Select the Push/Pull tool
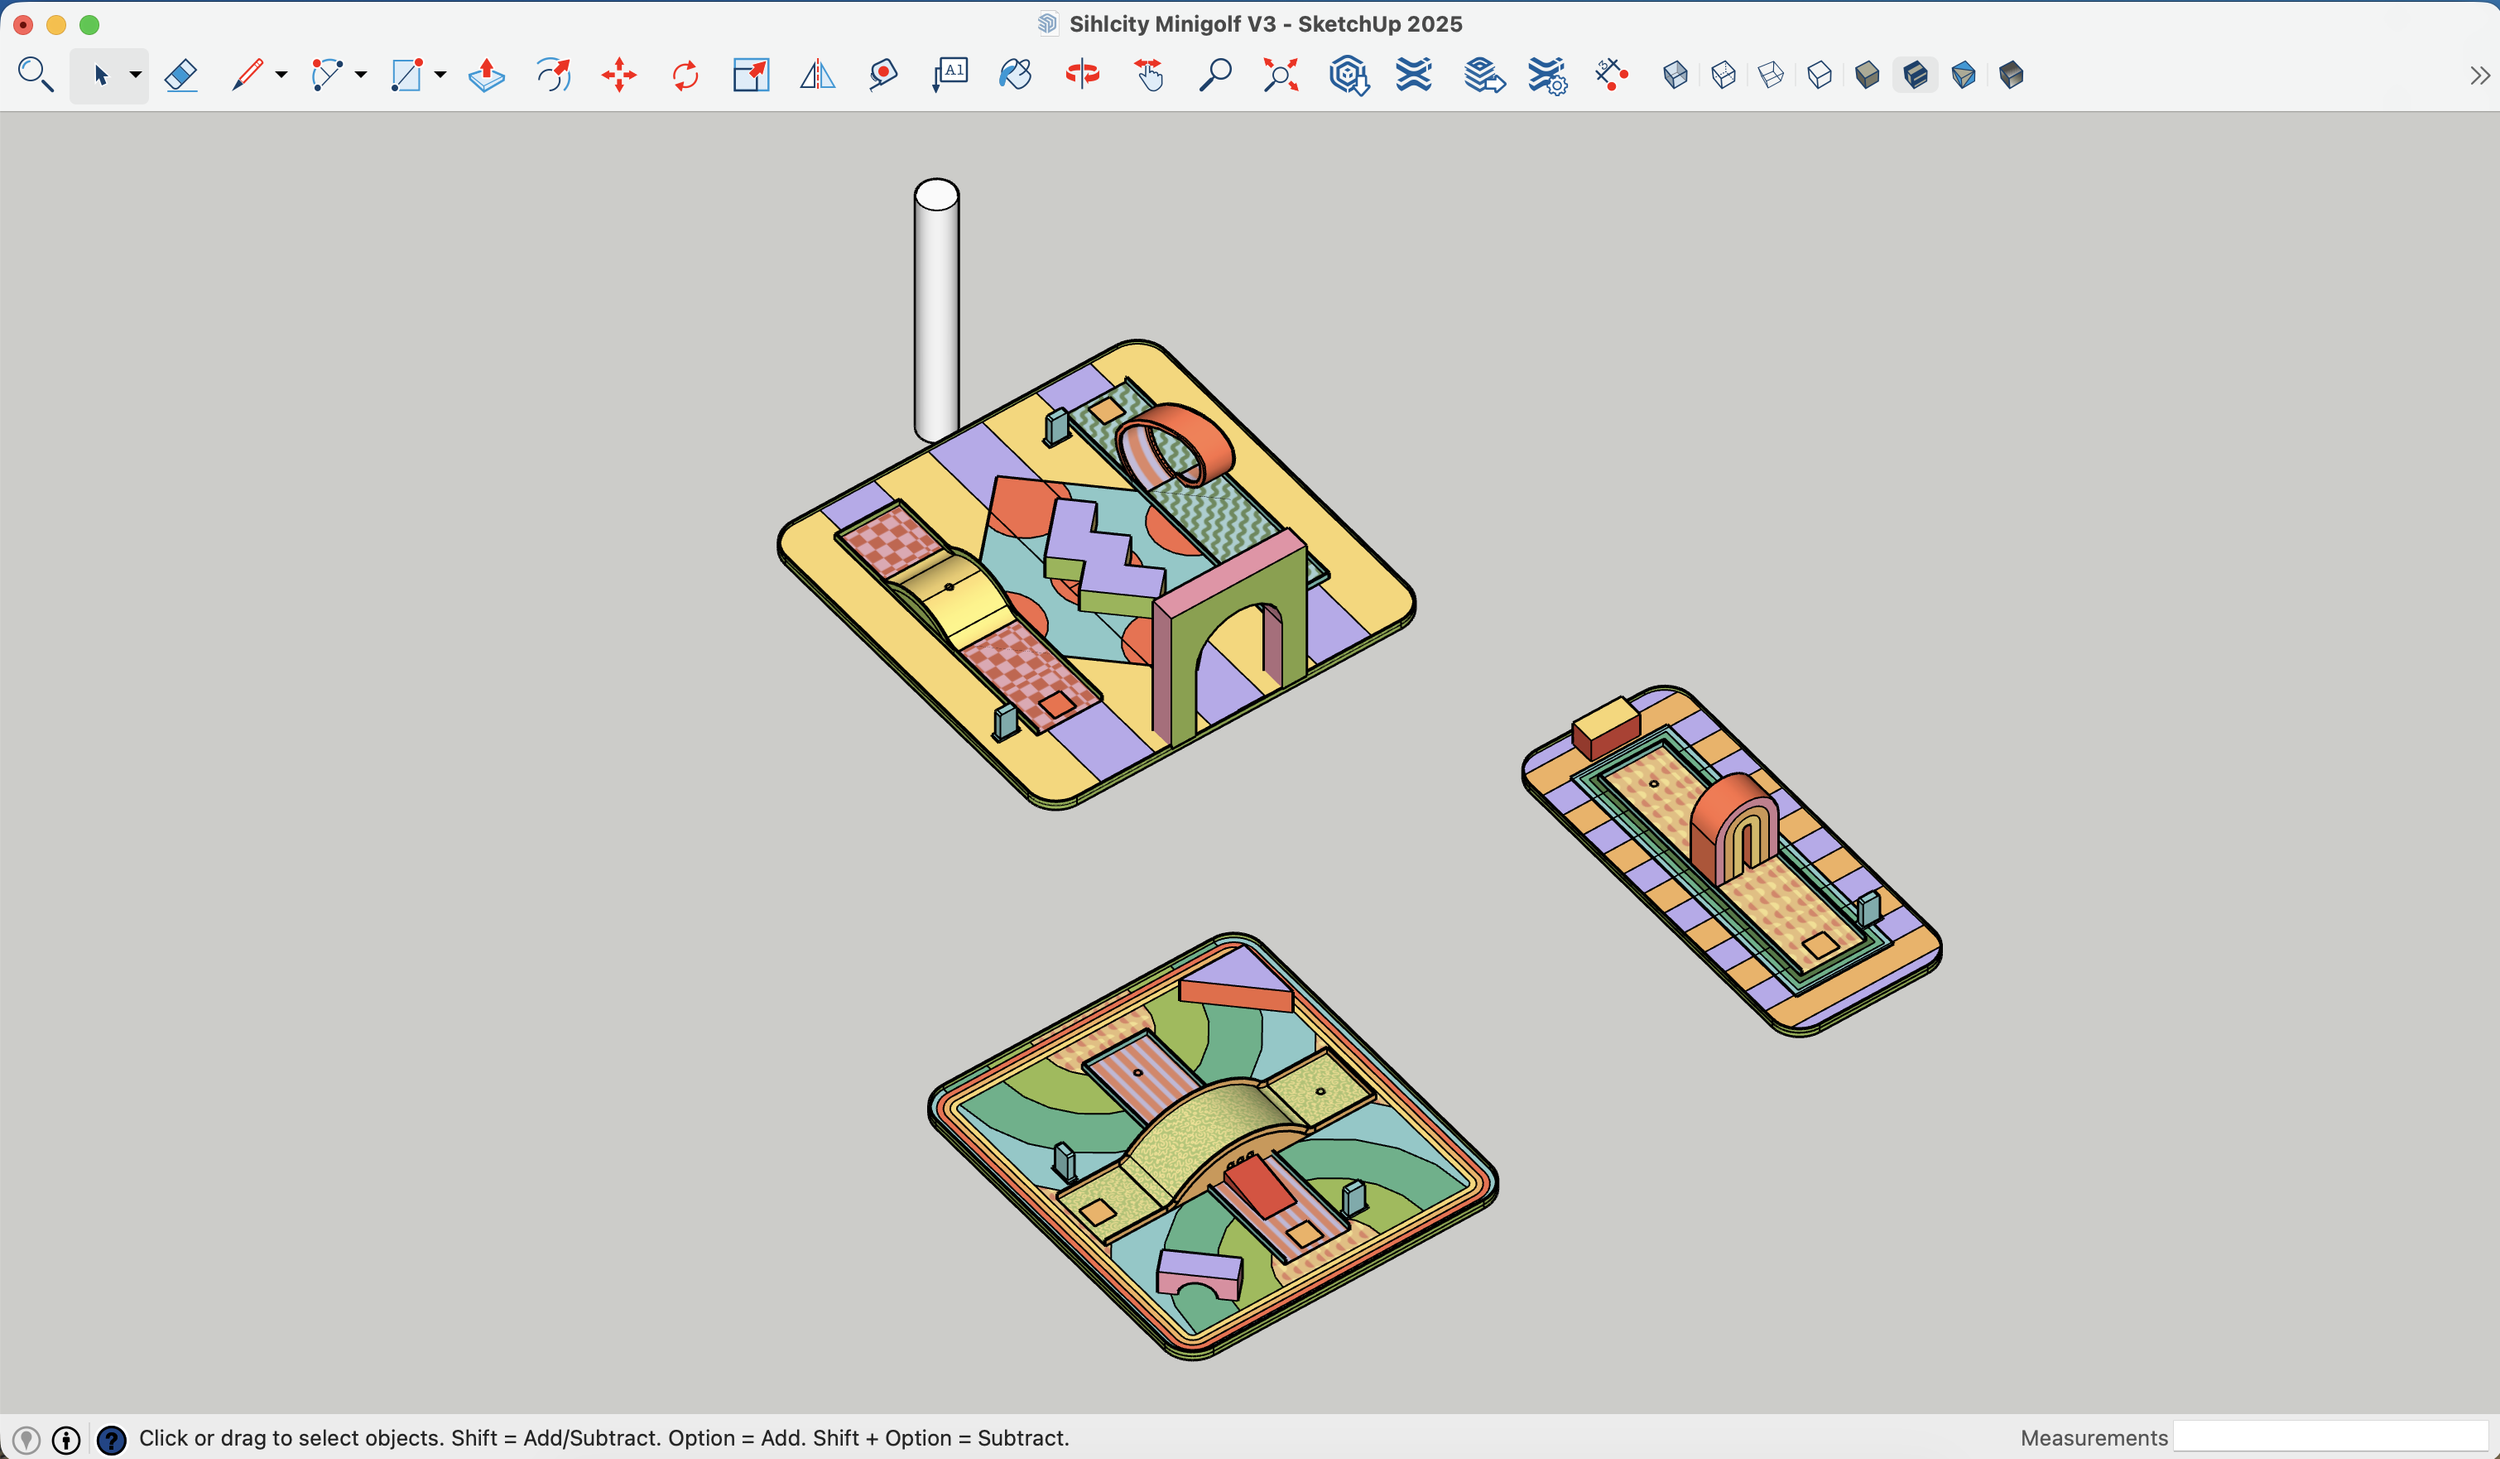This screenshot has width=2500, height=1459. coord(486,75)
